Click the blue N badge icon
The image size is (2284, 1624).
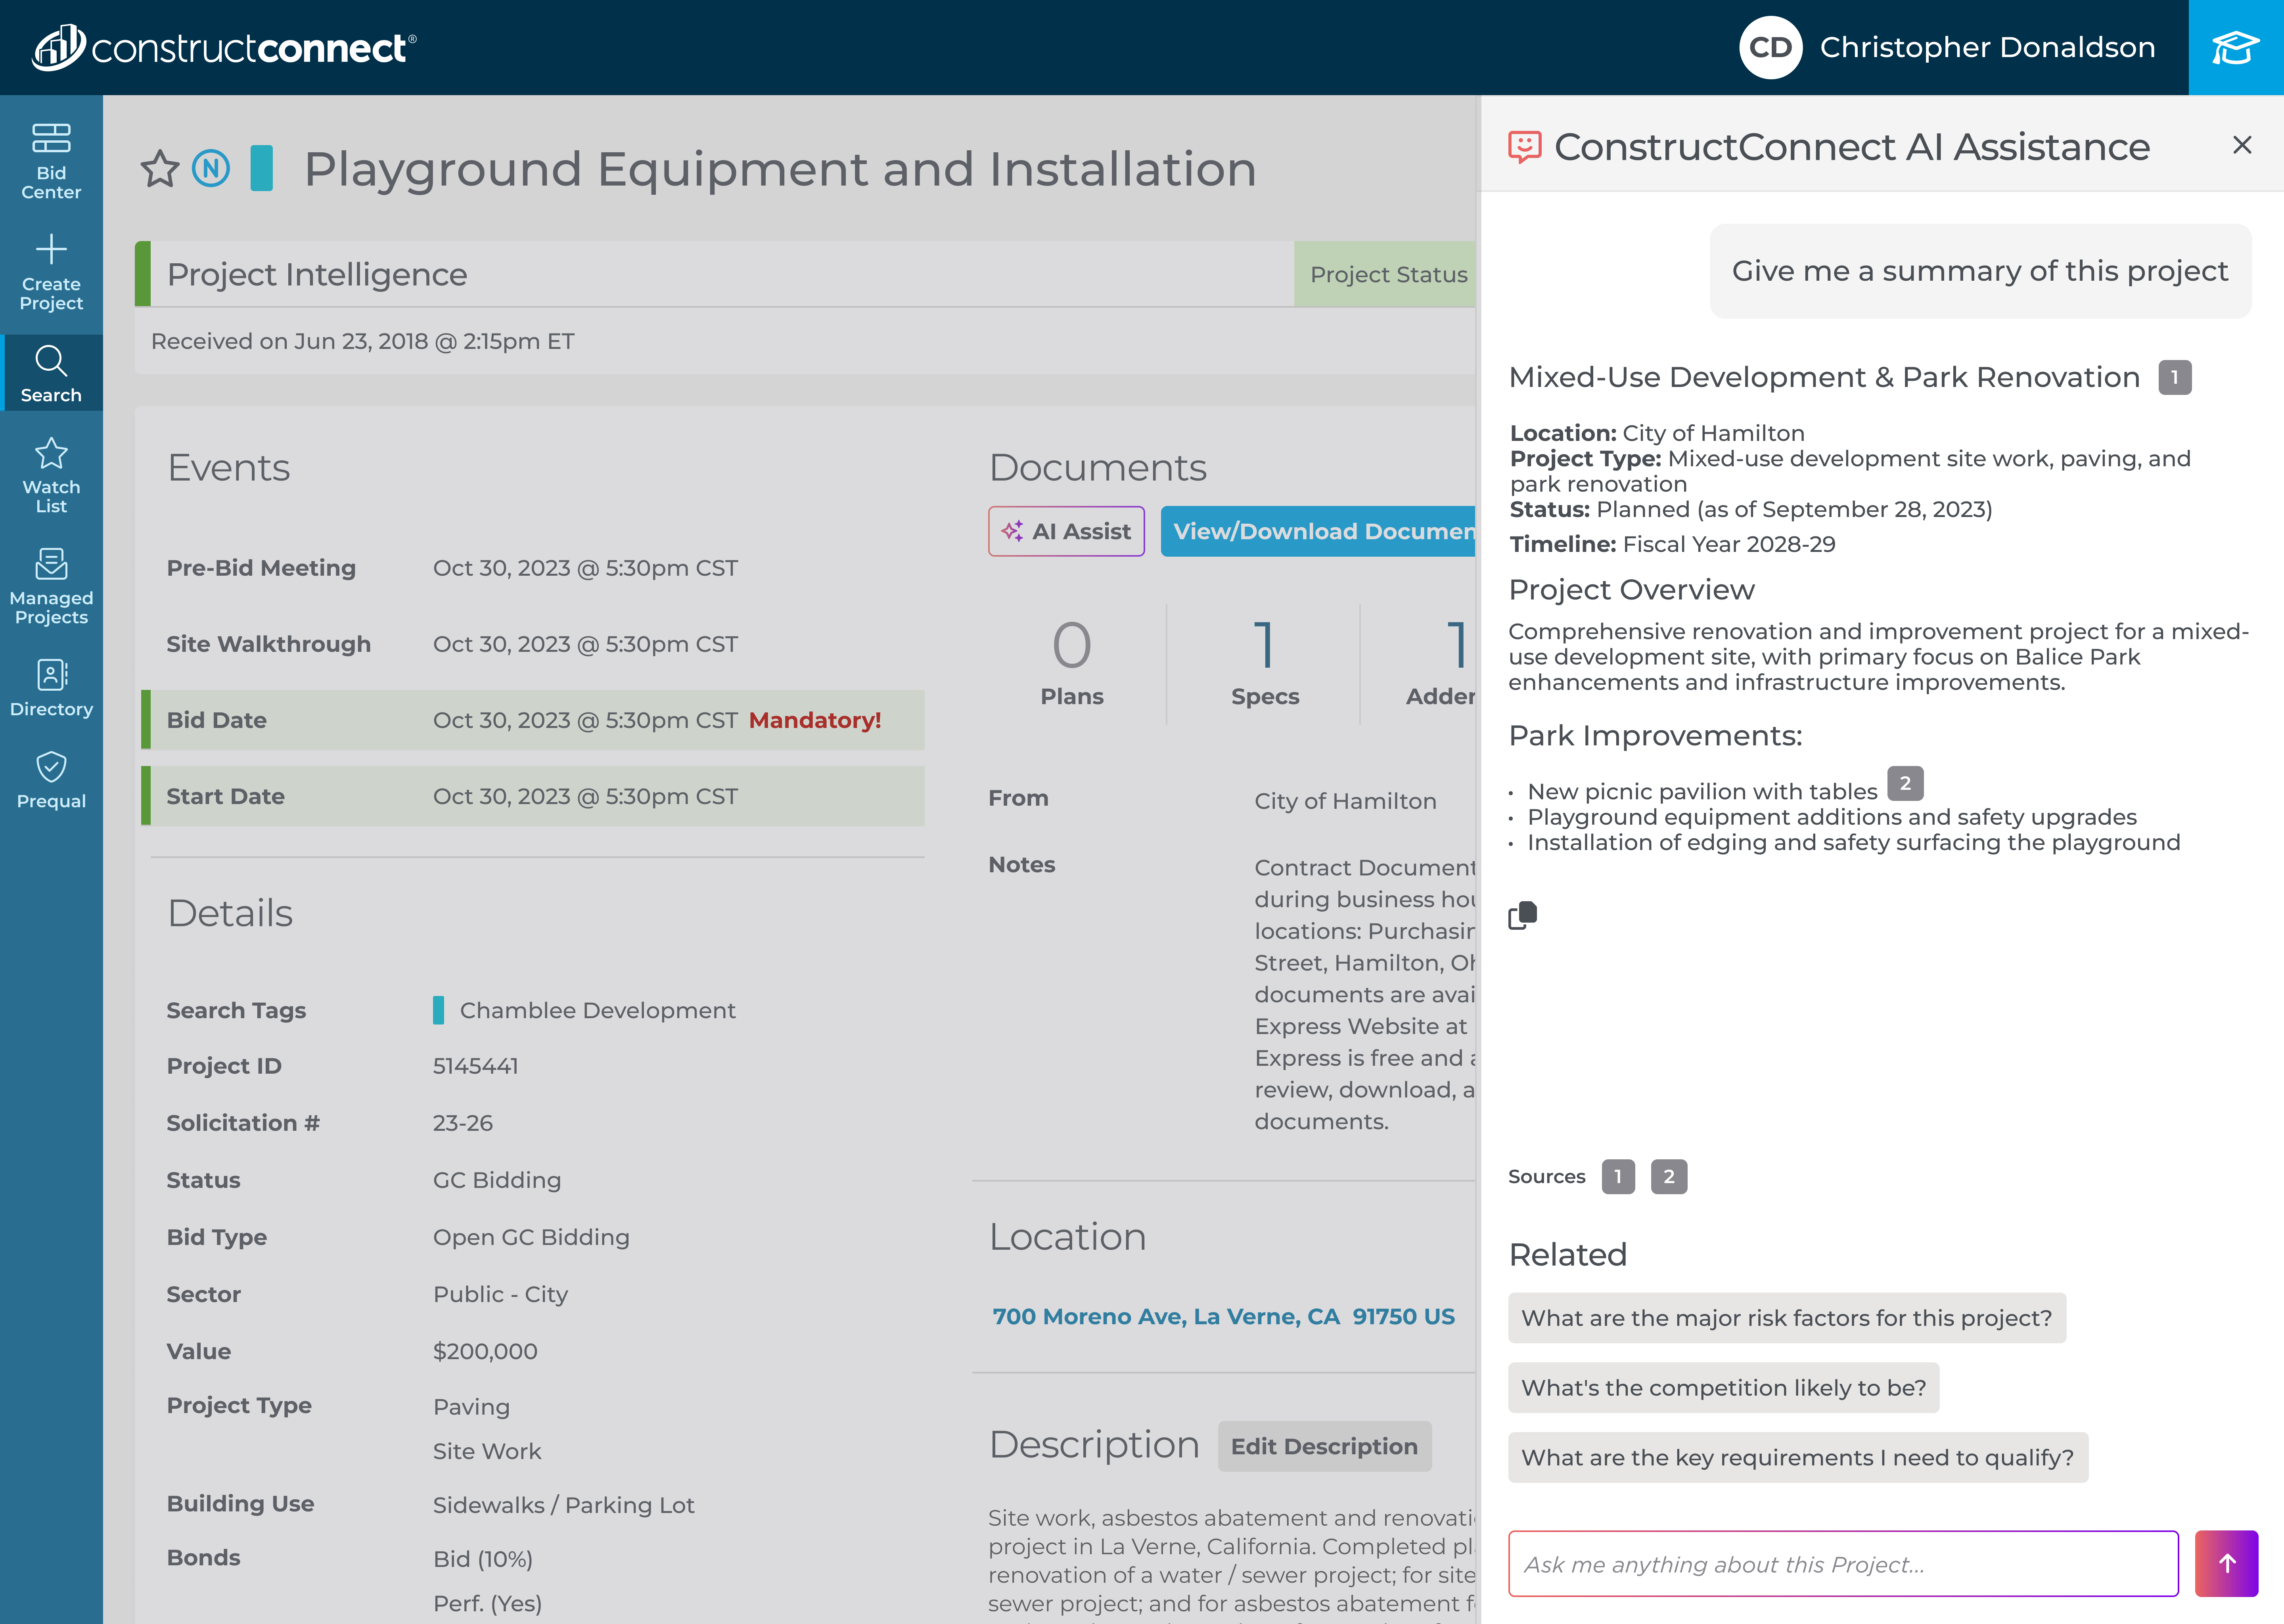point(211,169)
